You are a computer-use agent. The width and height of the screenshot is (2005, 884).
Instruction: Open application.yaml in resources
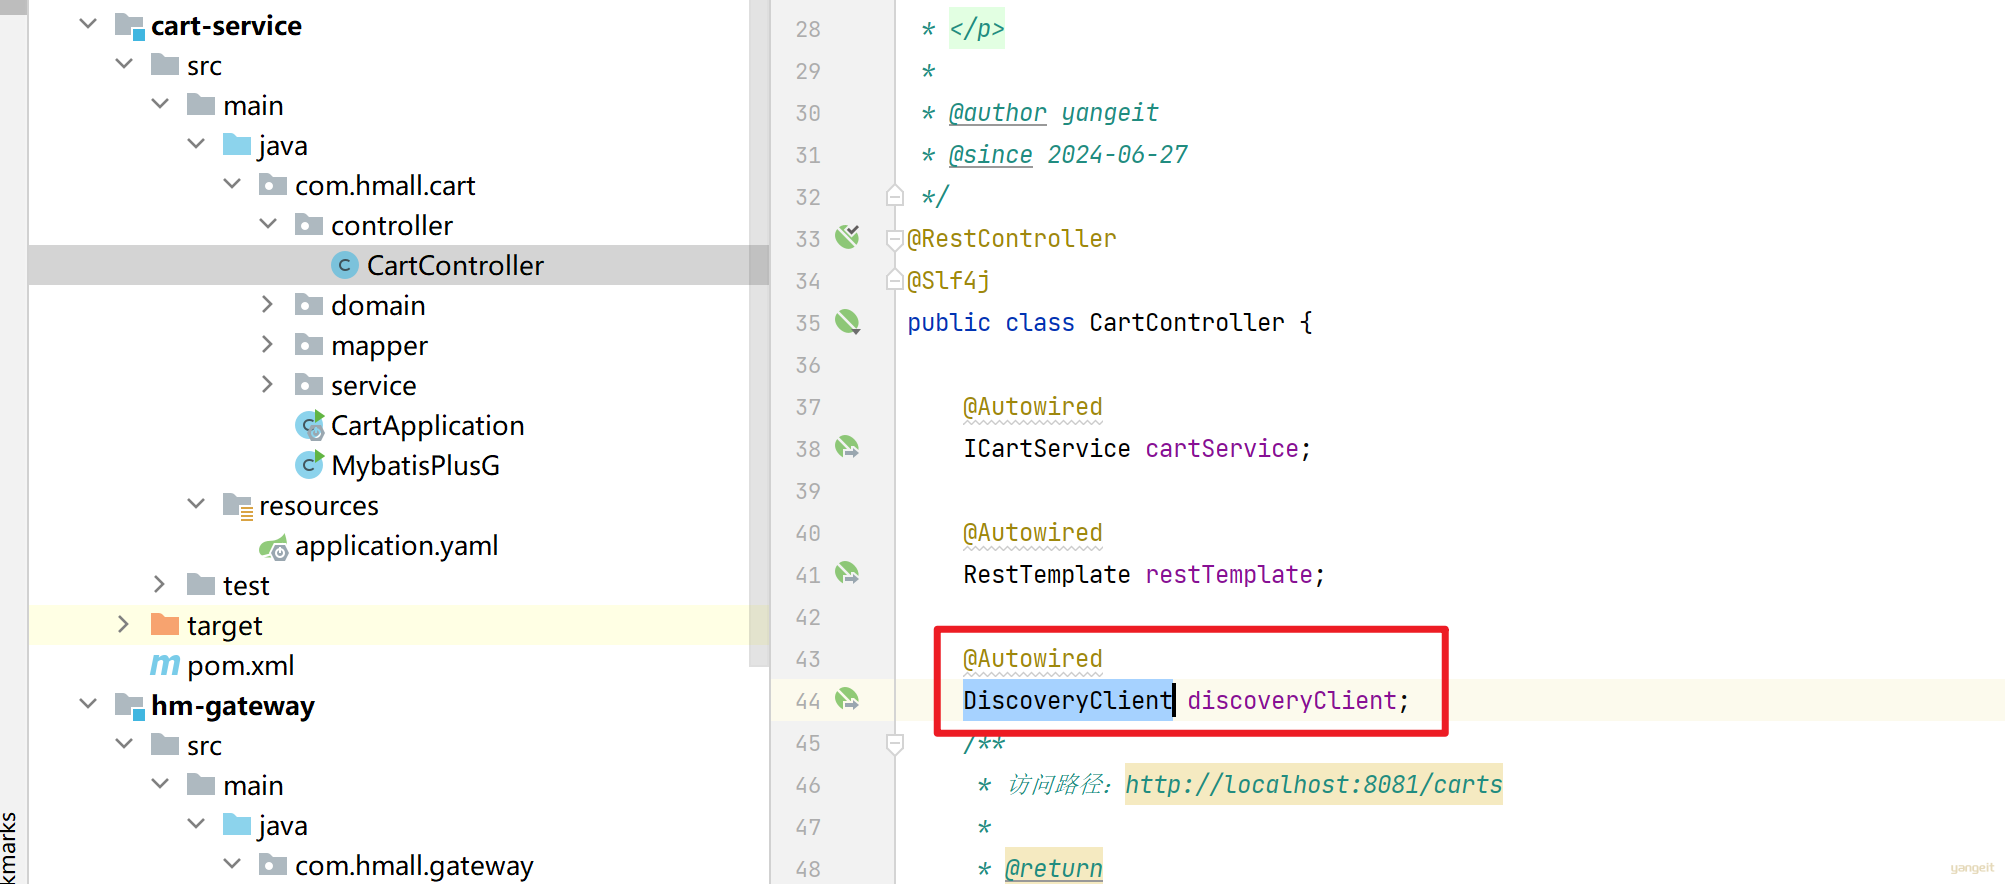(396, 545)
